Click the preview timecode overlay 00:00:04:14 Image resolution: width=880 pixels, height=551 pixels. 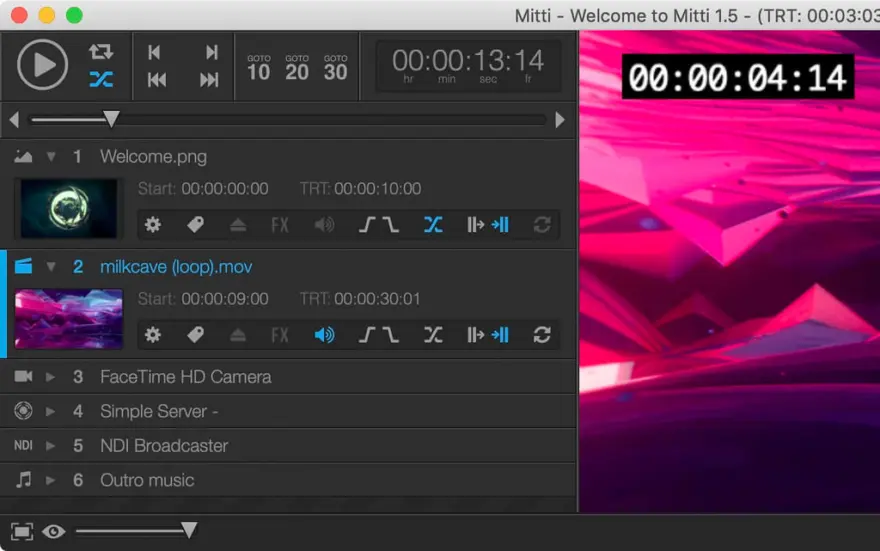point(737,77)
